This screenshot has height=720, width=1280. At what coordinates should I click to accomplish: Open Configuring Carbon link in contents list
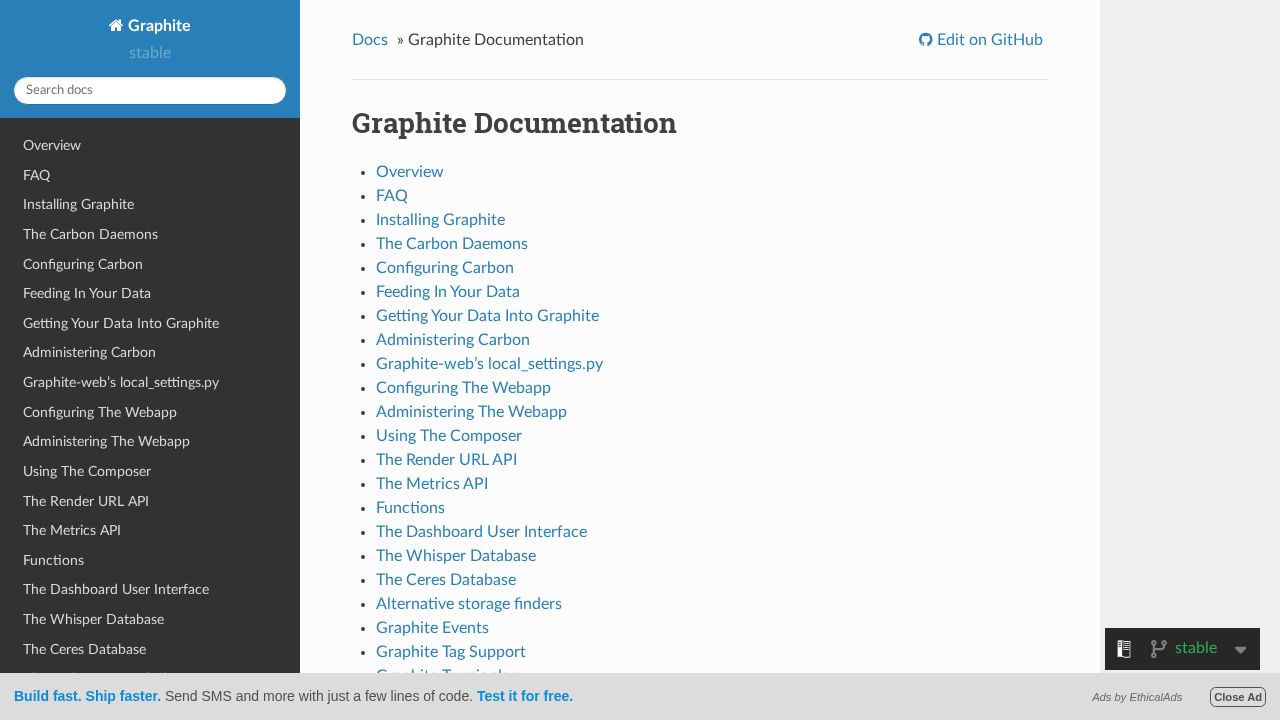coord(445,268)
